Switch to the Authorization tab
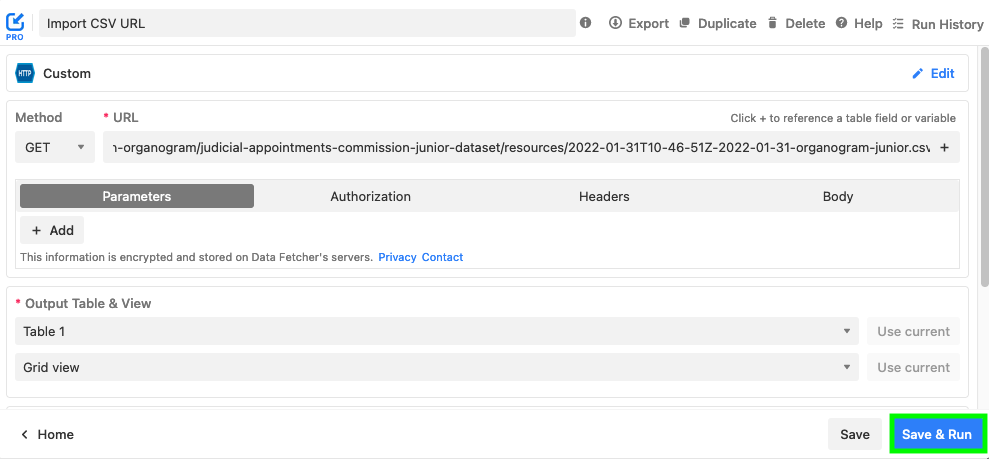This screenshot has width=989, height=459. [370, 196]
